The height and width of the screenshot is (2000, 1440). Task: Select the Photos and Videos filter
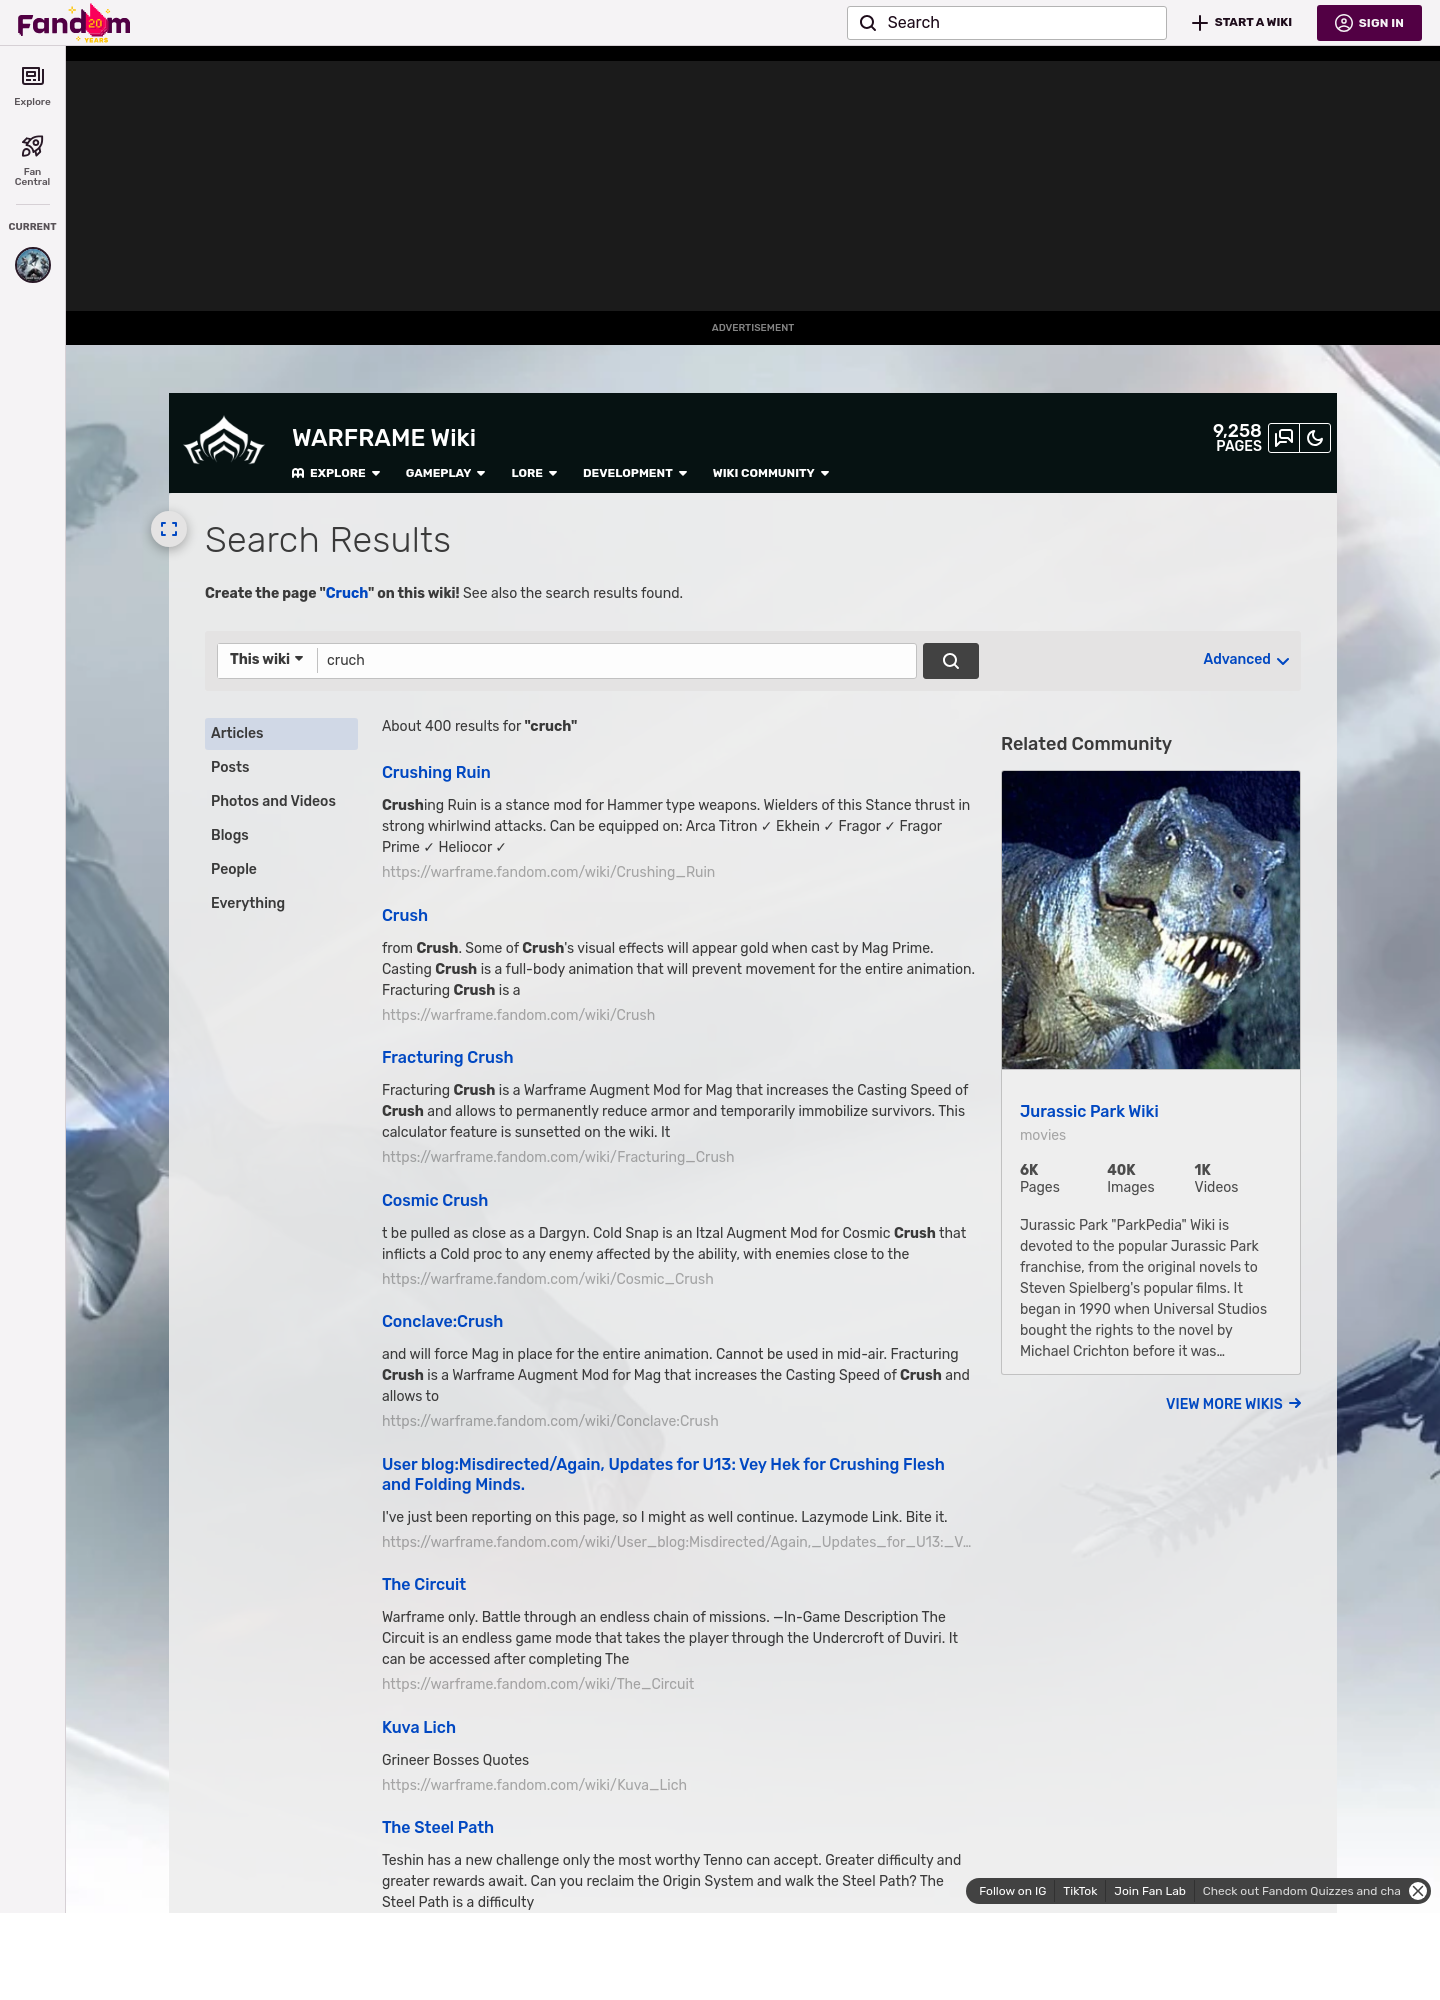pyautogui.click(x=273, y=801)
